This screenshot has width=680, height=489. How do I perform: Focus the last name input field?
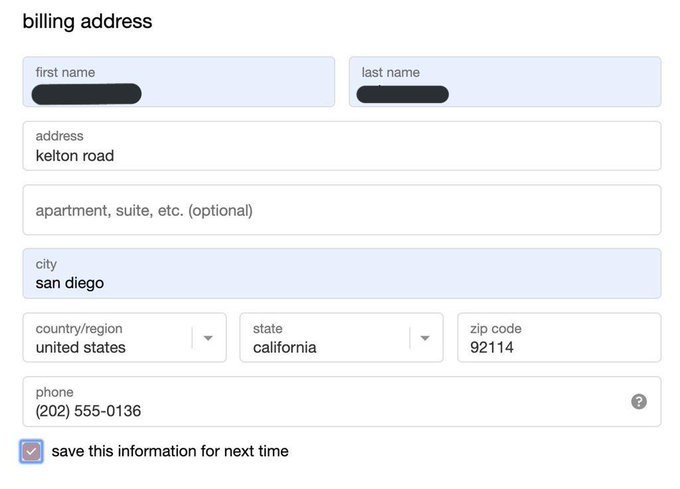[x=505, y=82]
